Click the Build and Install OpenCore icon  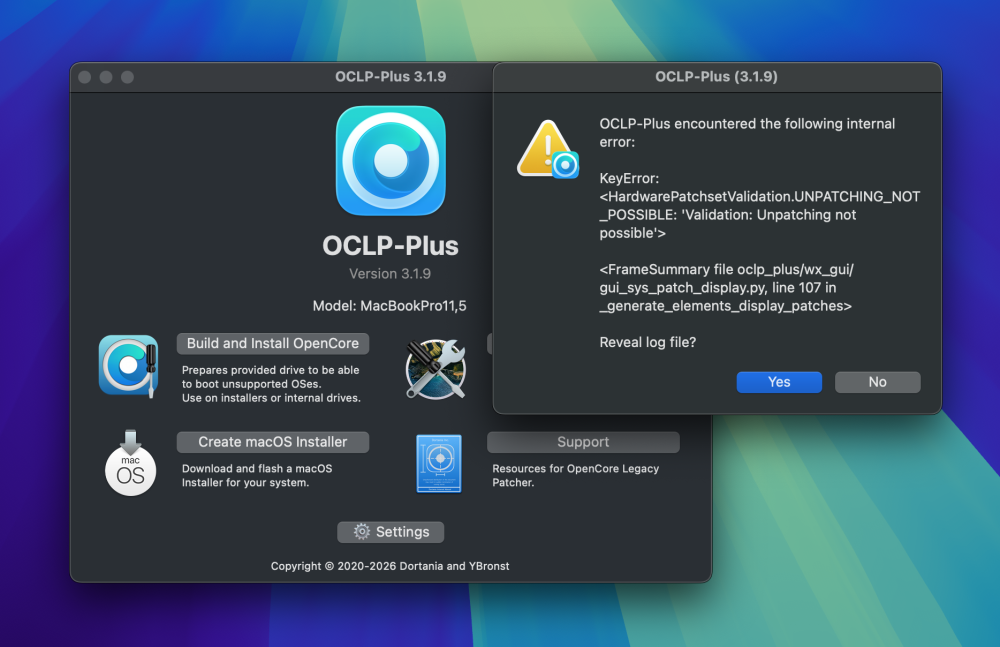coord(128,366)
